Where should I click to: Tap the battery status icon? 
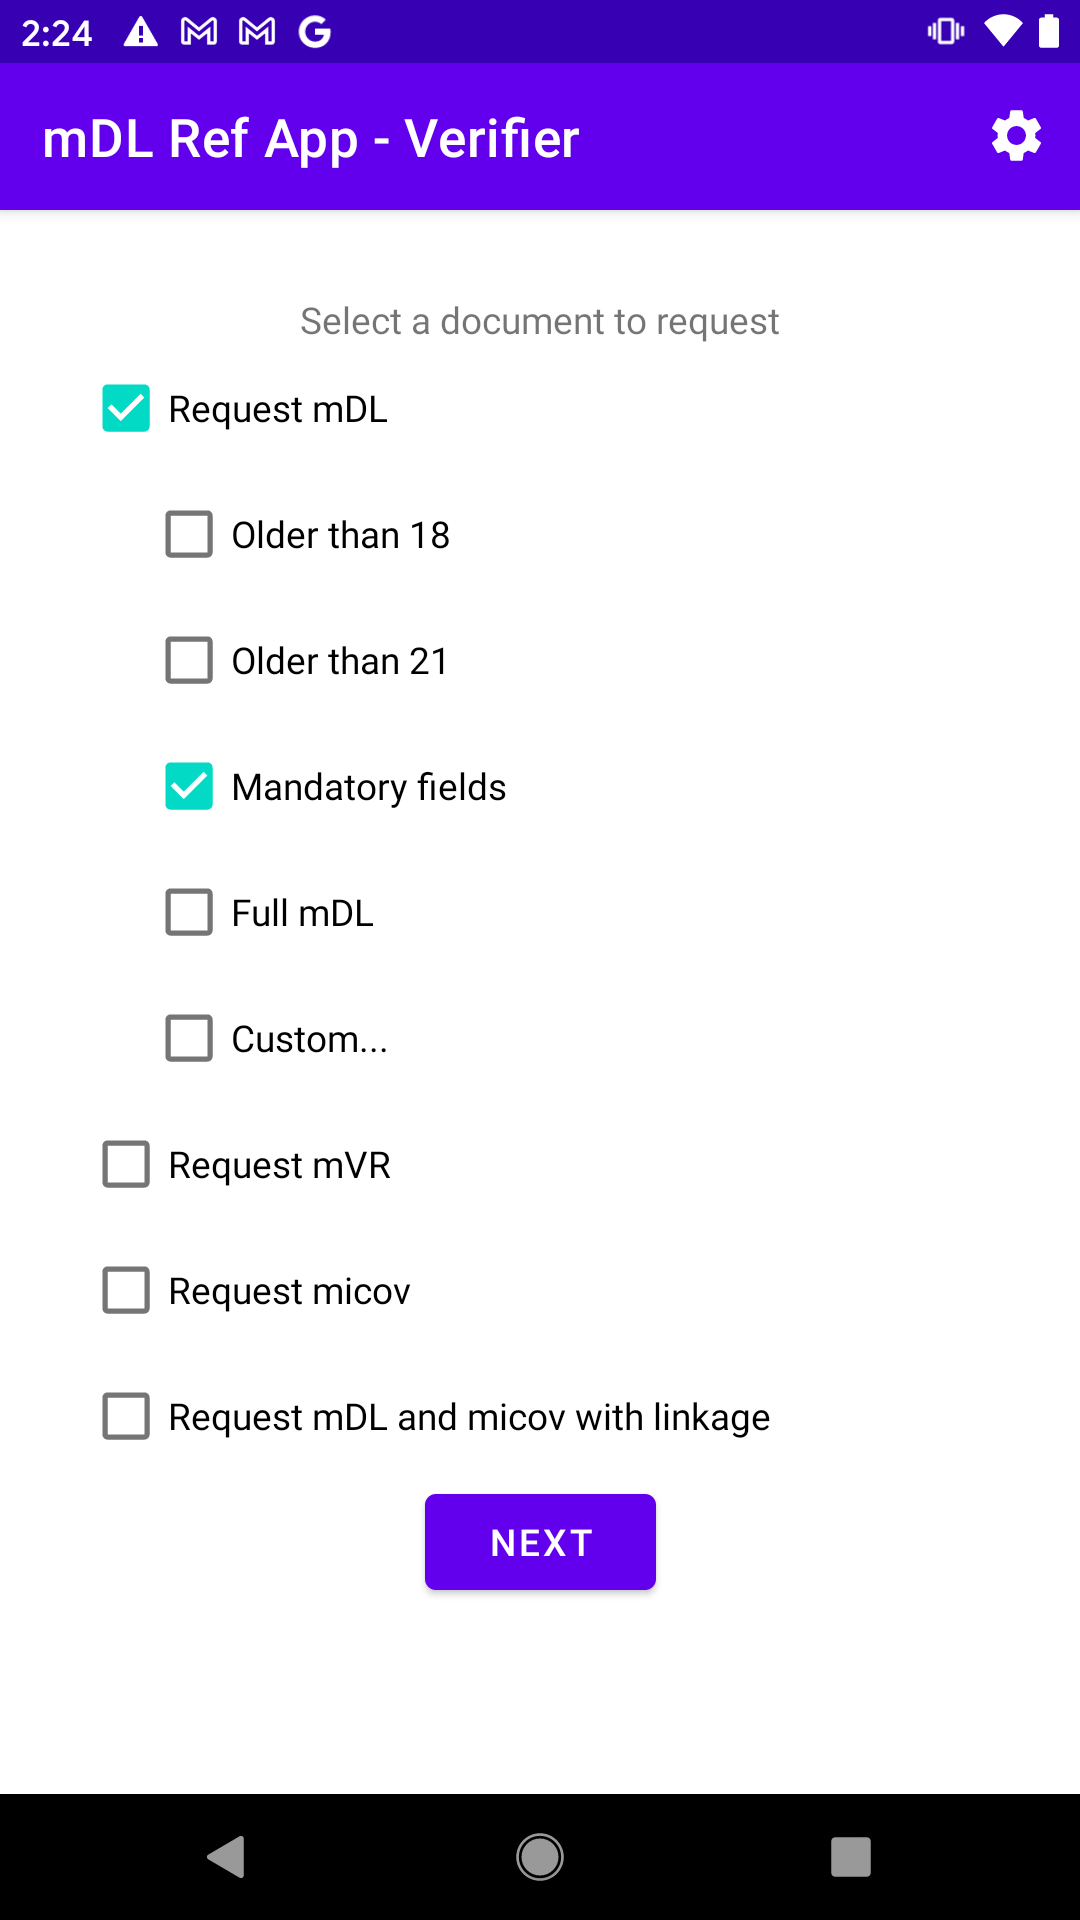coord(1048,32)
